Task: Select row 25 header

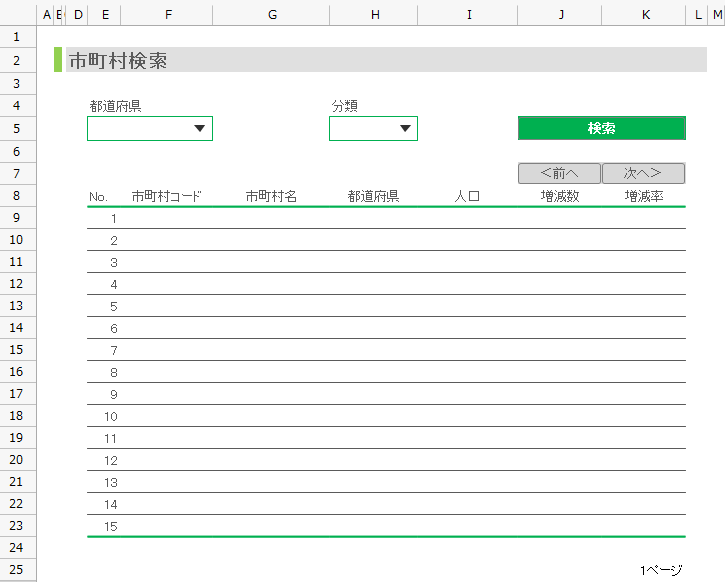Action: pos(17,569)
